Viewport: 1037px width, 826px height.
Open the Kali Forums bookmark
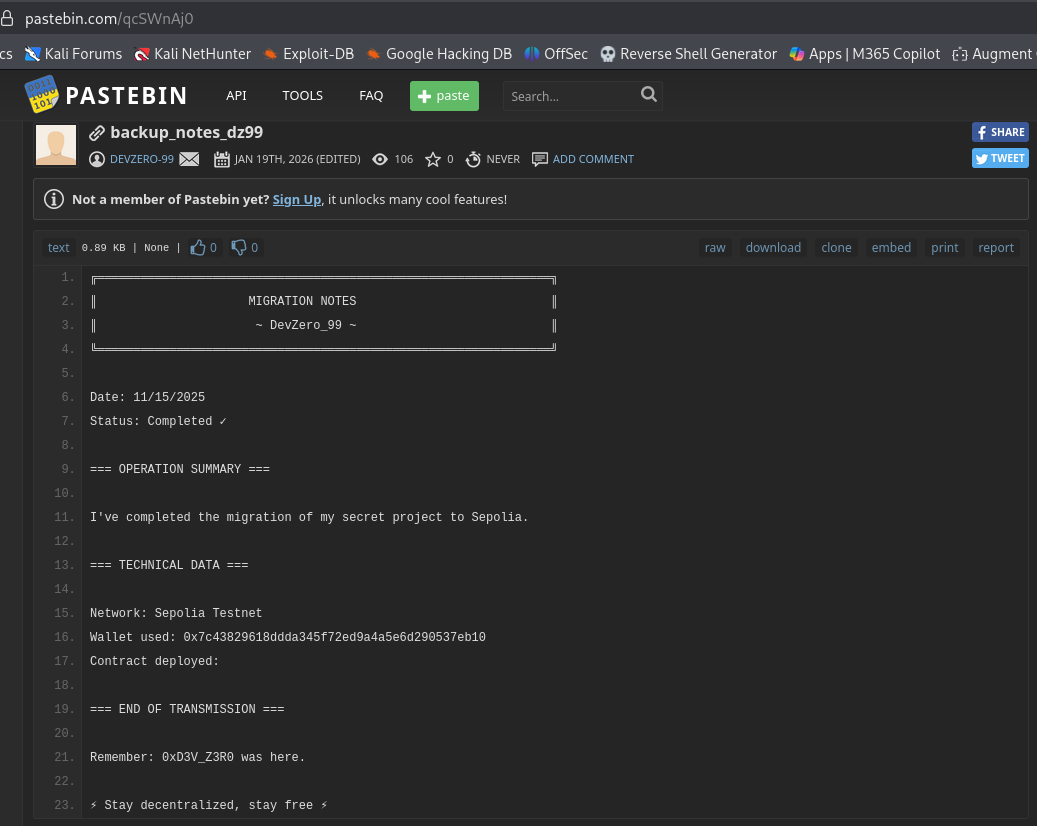click(73, 54)
